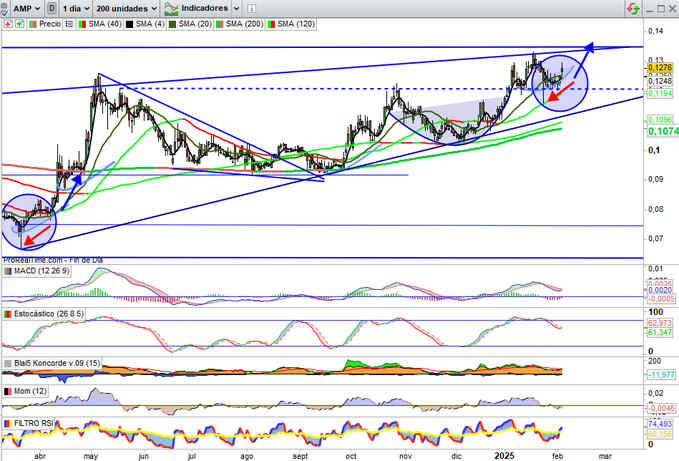This screenshot has height=461, width=679.
Task: Click the Estocástico (26 8 5) label
Action: pyautogui.click(x=48, y=313)
